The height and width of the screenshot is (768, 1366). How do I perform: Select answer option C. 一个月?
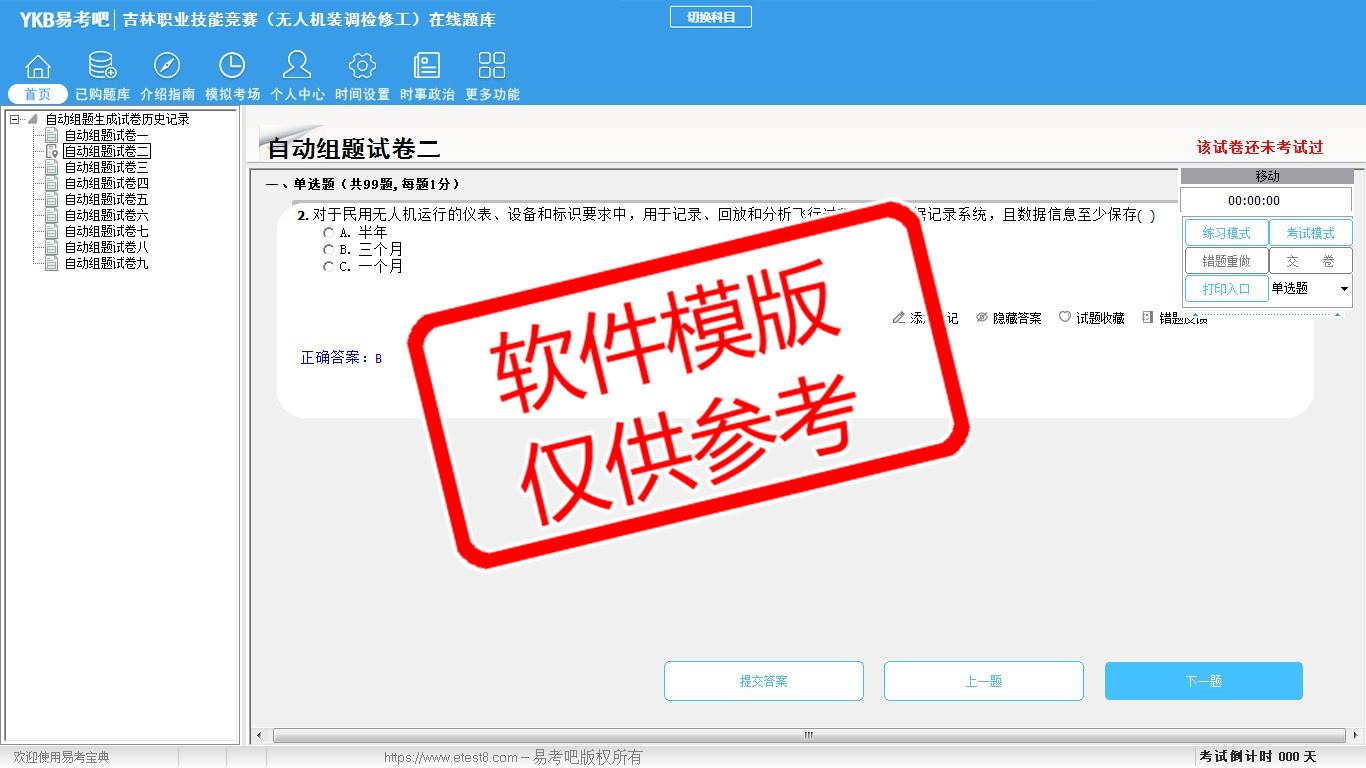(x=328, y=267)
